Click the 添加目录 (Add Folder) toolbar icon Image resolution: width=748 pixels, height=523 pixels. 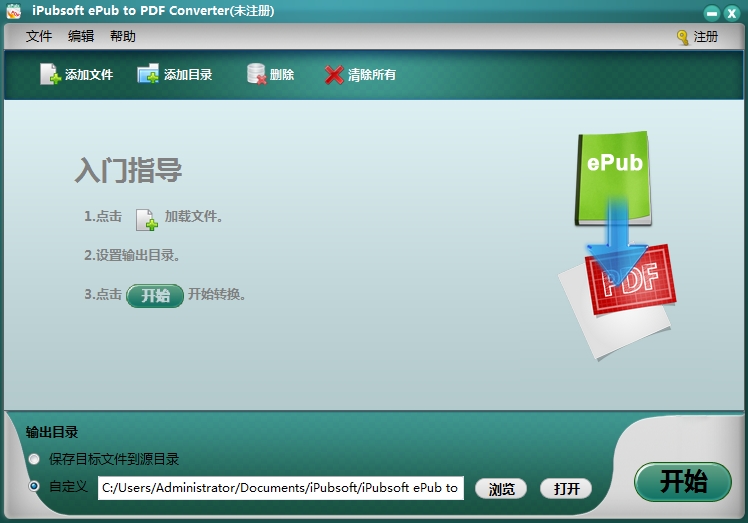click(x=148, y=74)
